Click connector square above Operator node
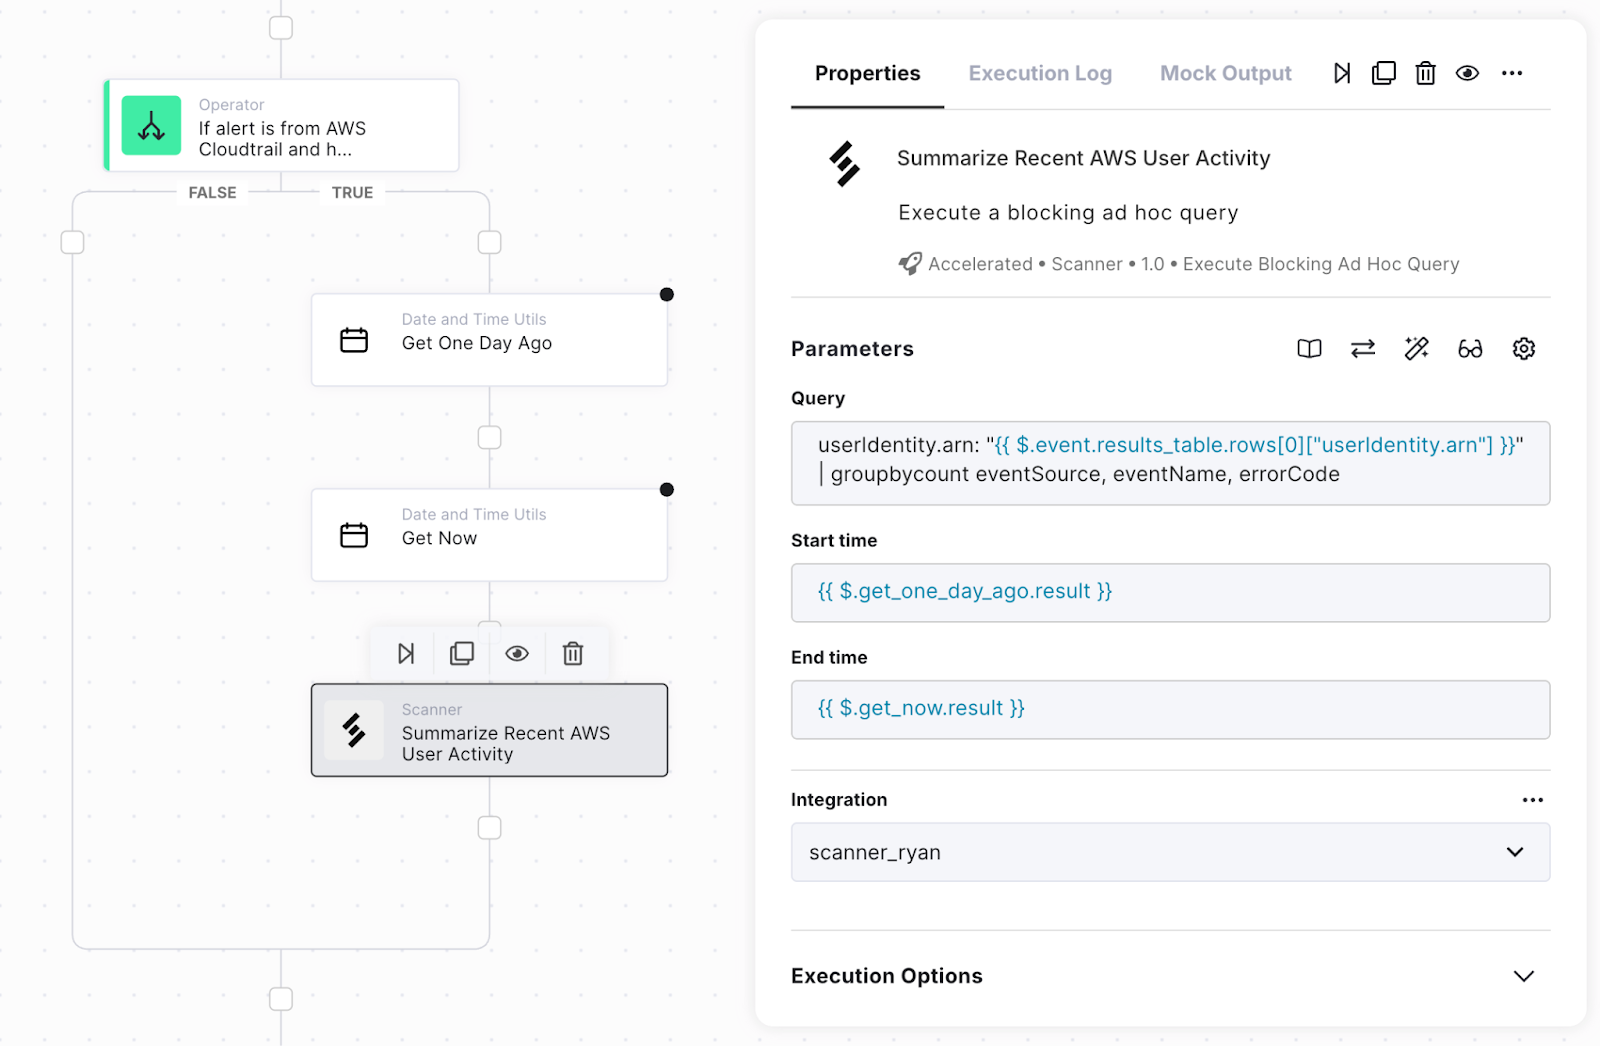This screenshot has width=1600, height=1046. (x=281, y=27)
